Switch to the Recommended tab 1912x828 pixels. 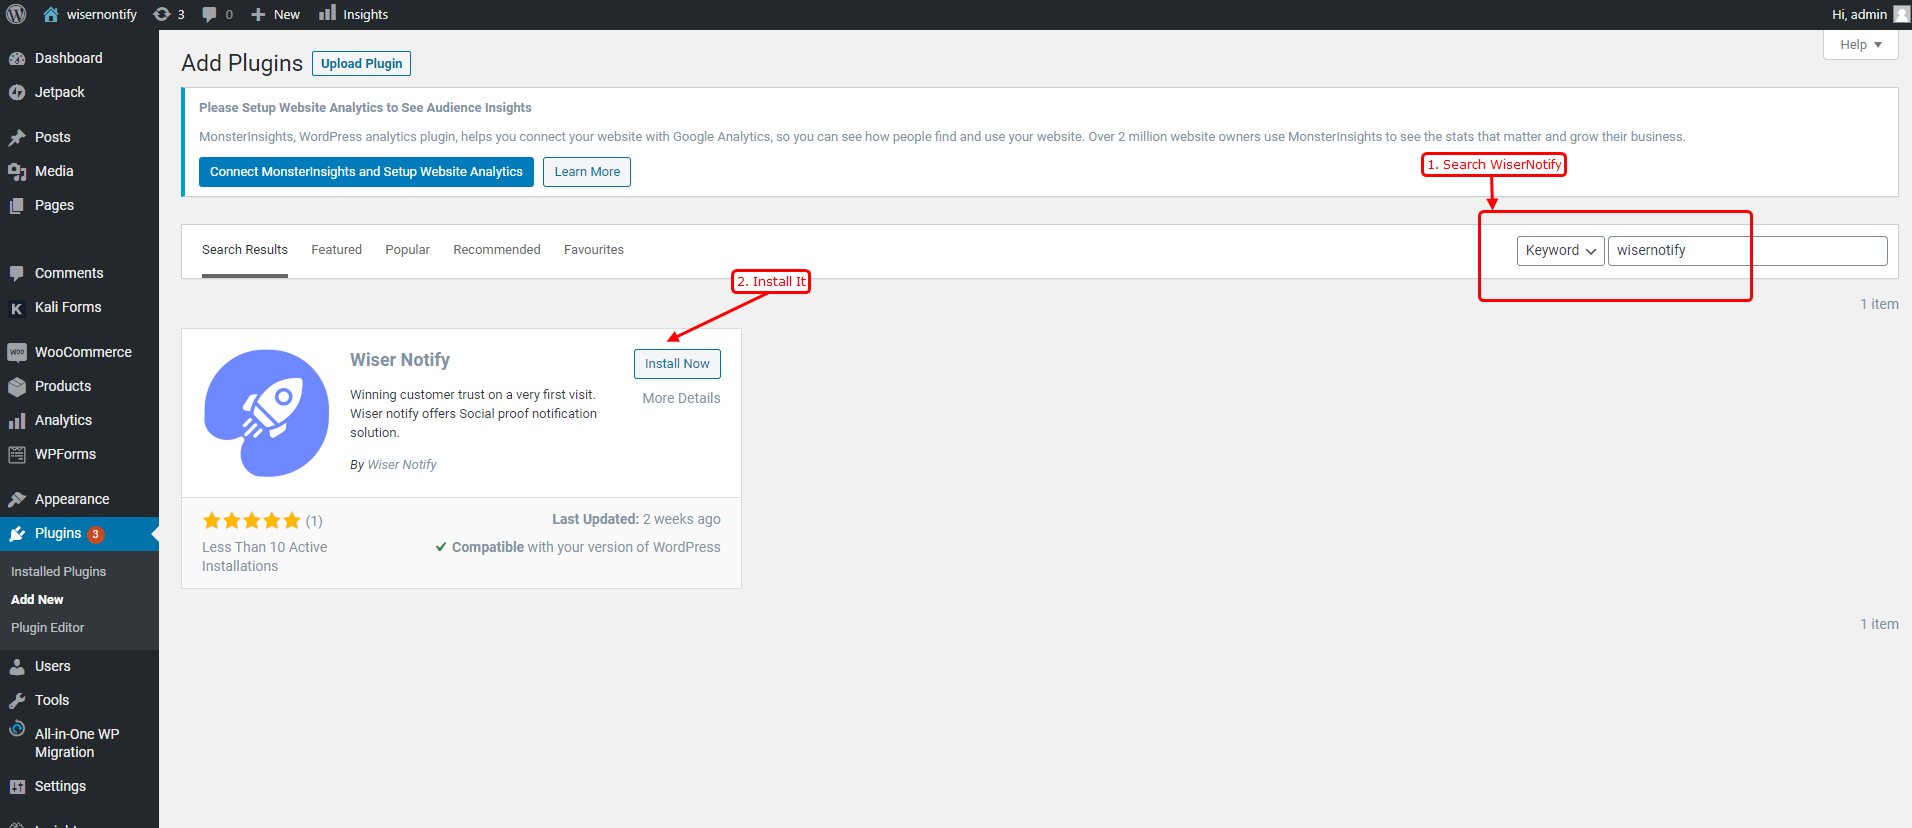[497, 250]
